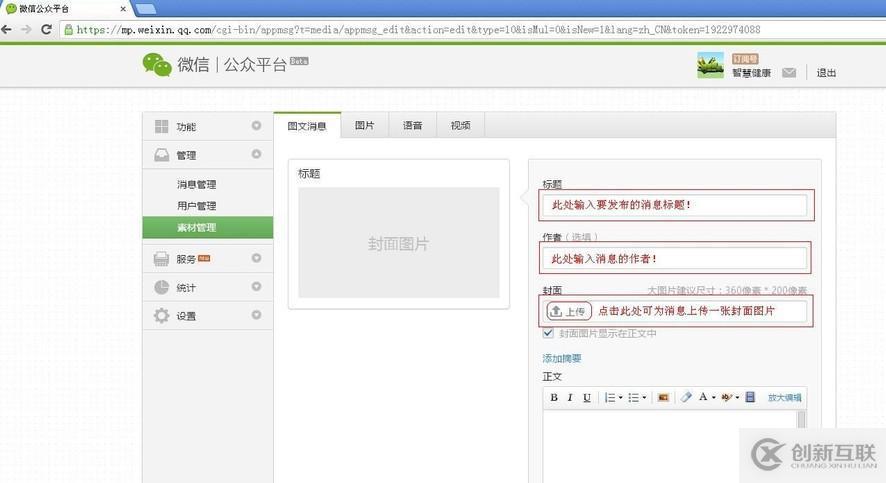Expand the 功能 sidebar section
This screenshot has height=483, width=886.
click(257, 125)
